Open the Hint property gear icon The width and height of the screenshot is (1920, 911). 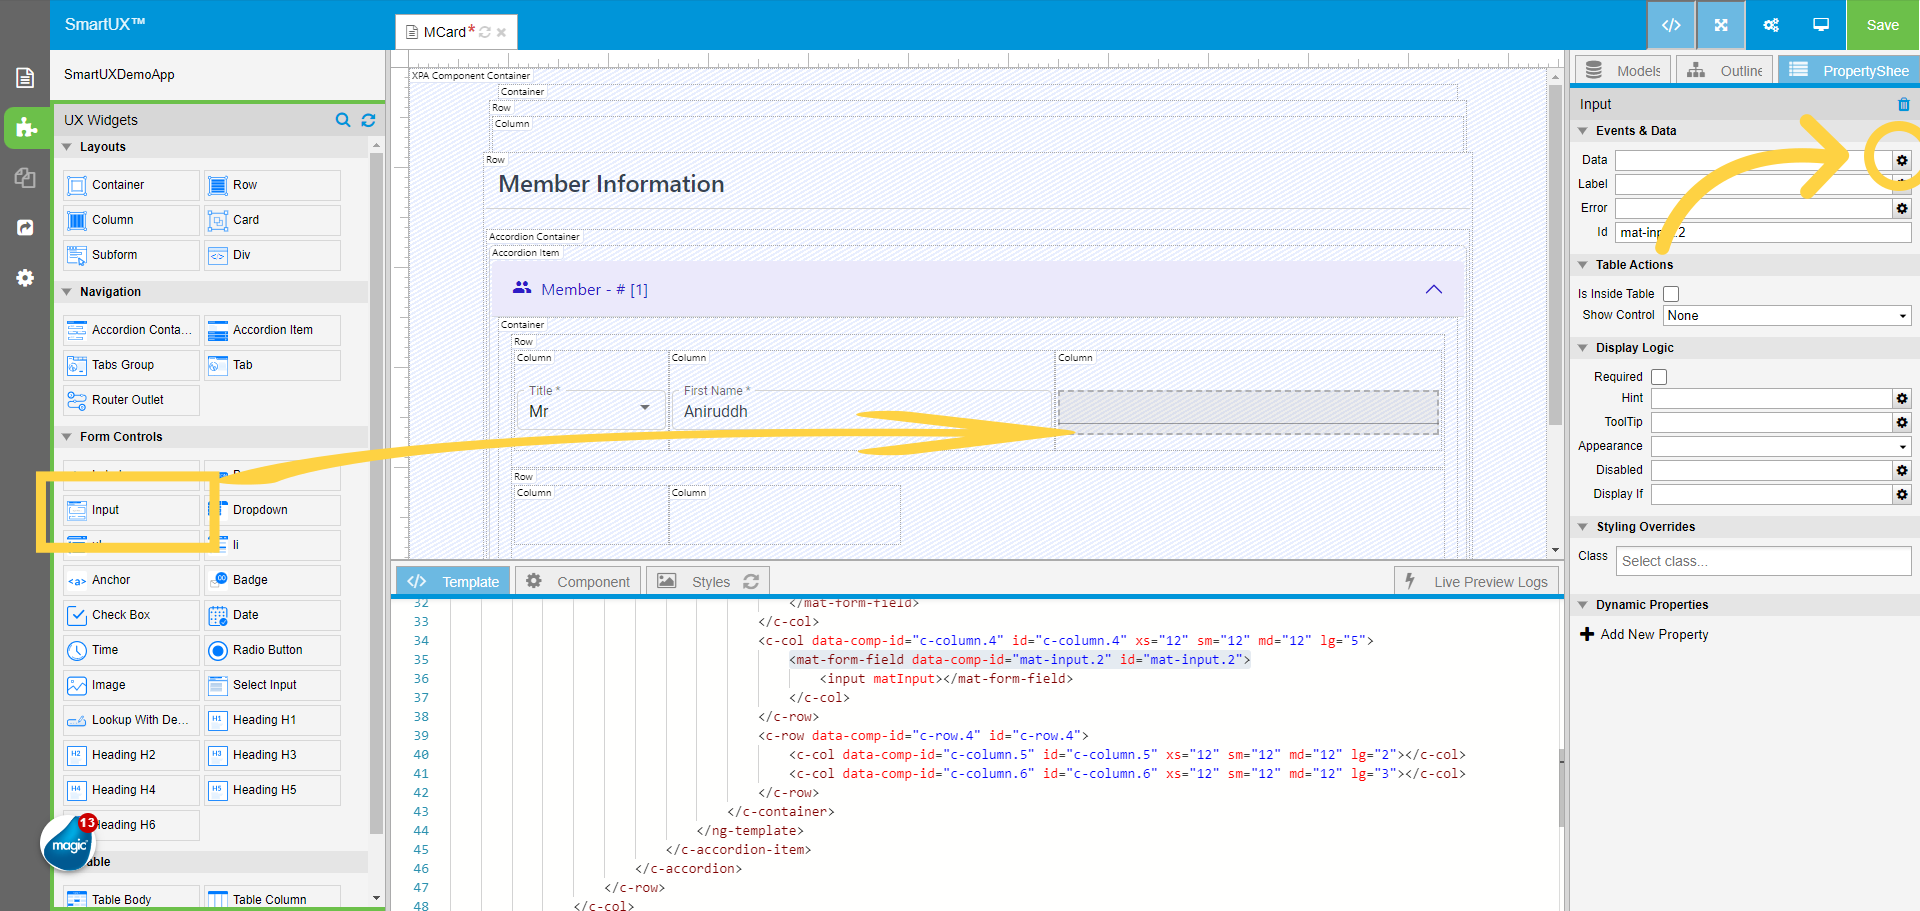[x=1901, y=398]
